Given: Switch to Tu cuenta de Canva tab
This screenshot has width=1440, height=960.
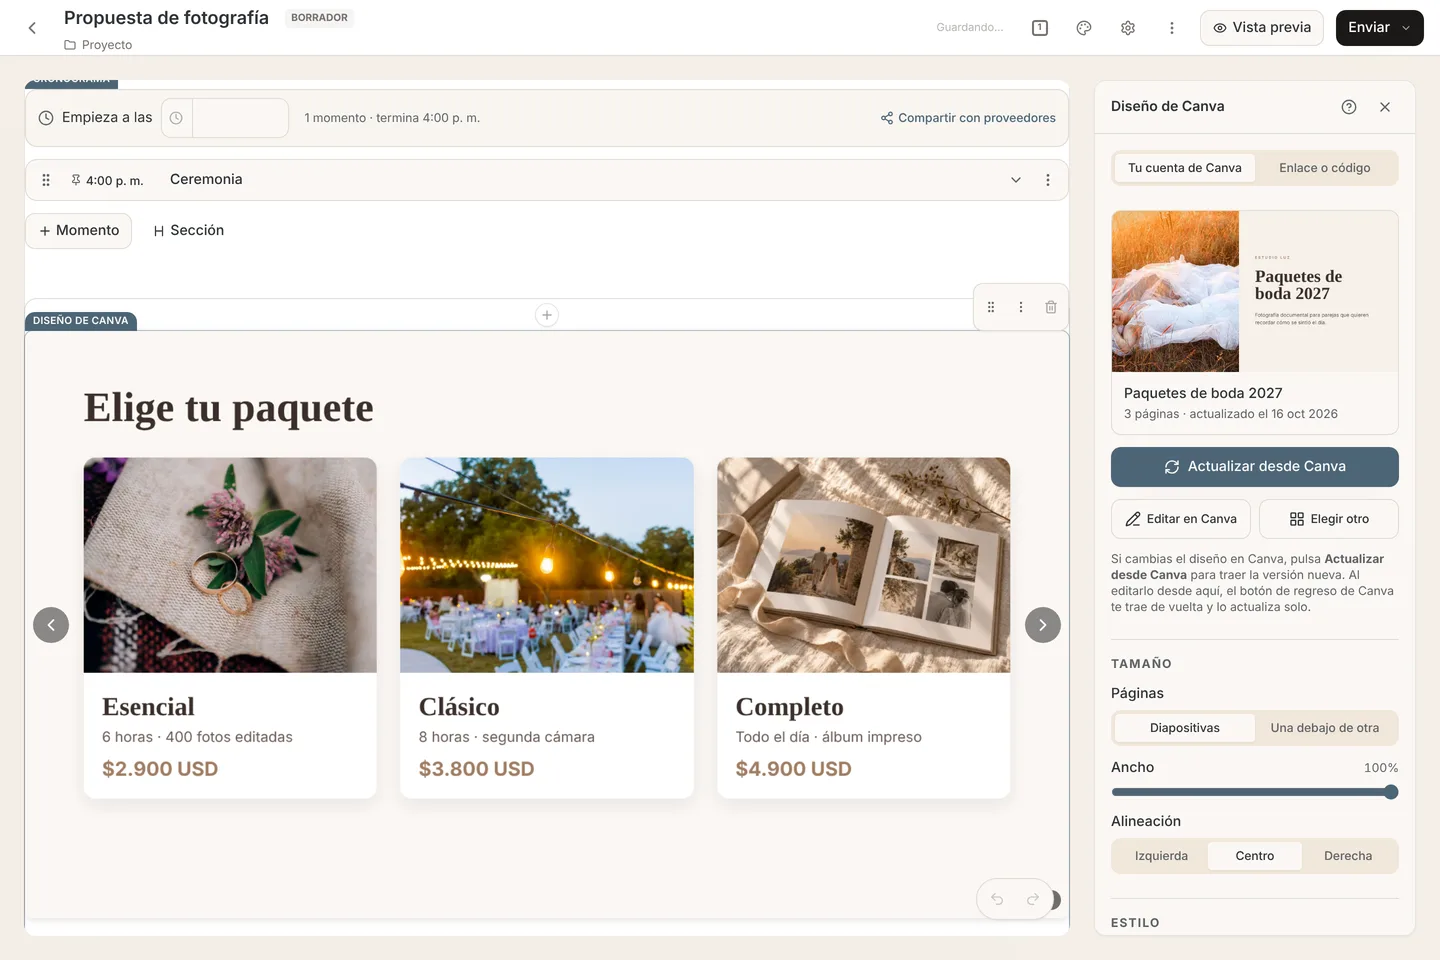Looking at the screenshot, I should tap(1185, 168).
